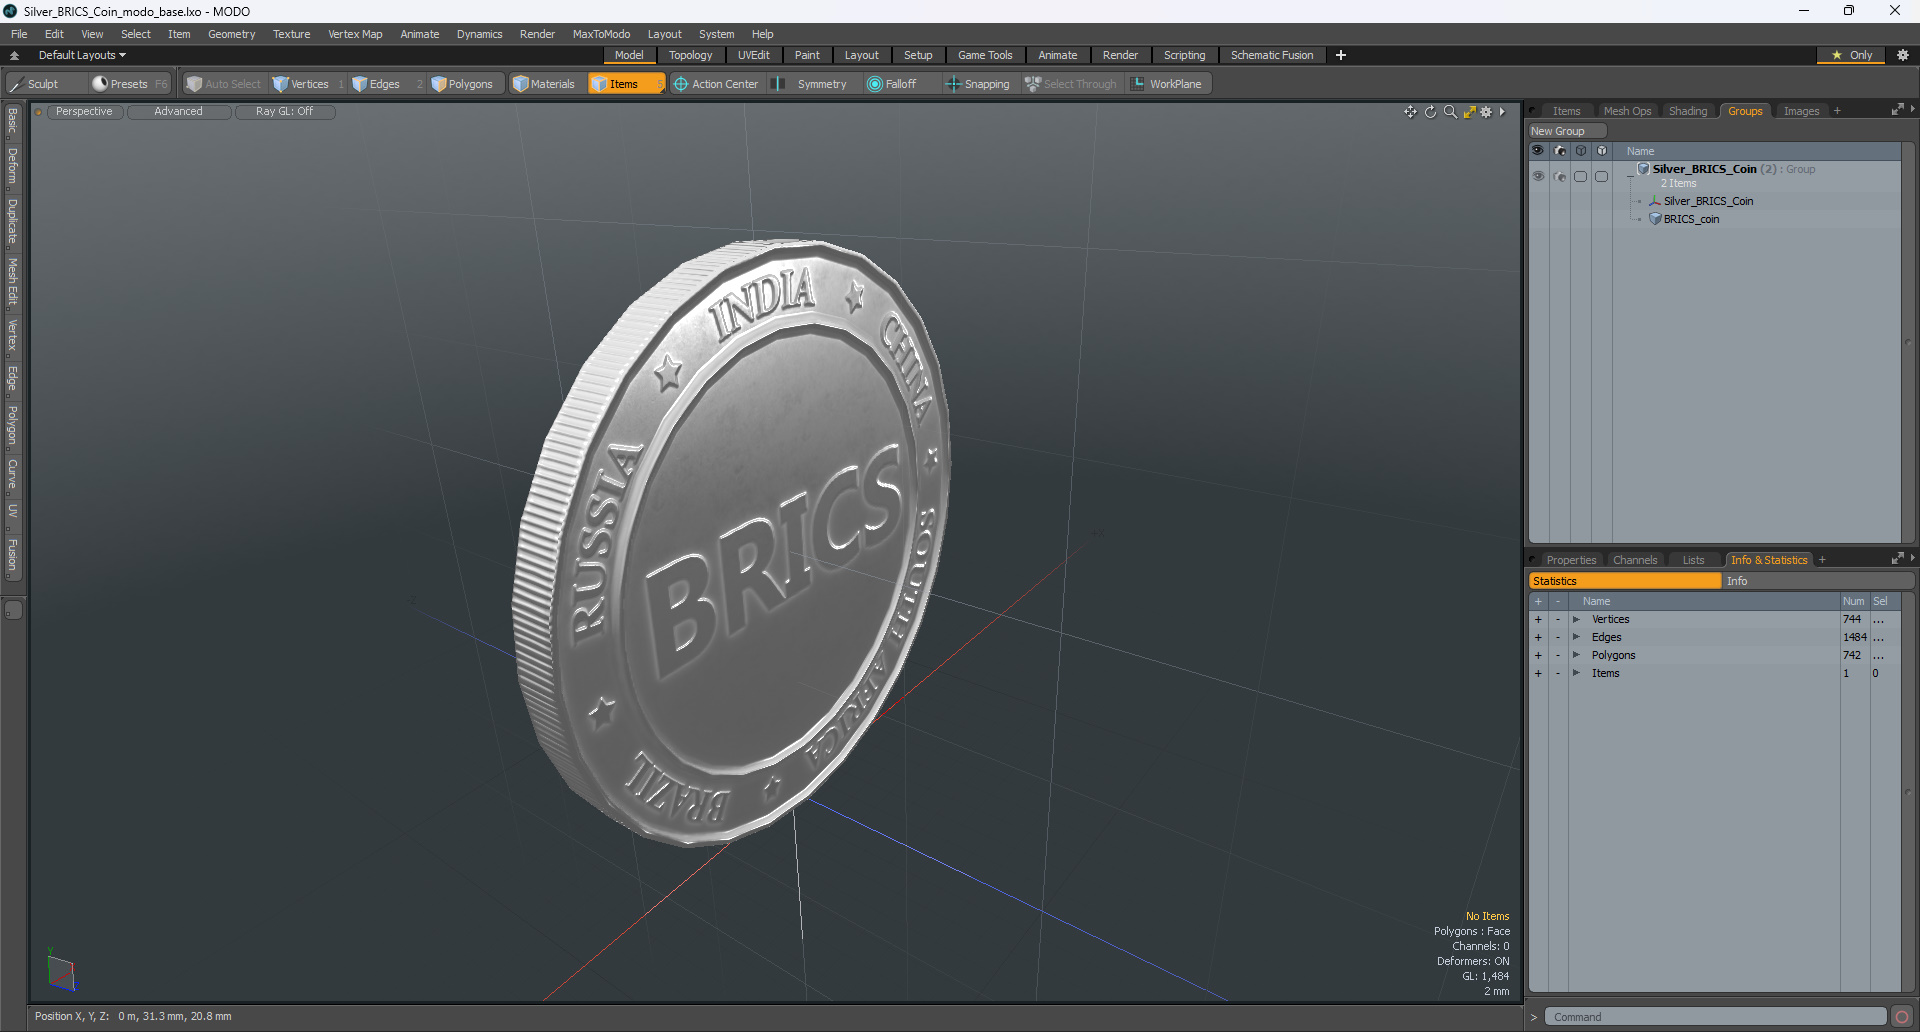
Task: Add a new tab beside Info & Statistics
Action: coord(1822,560)
